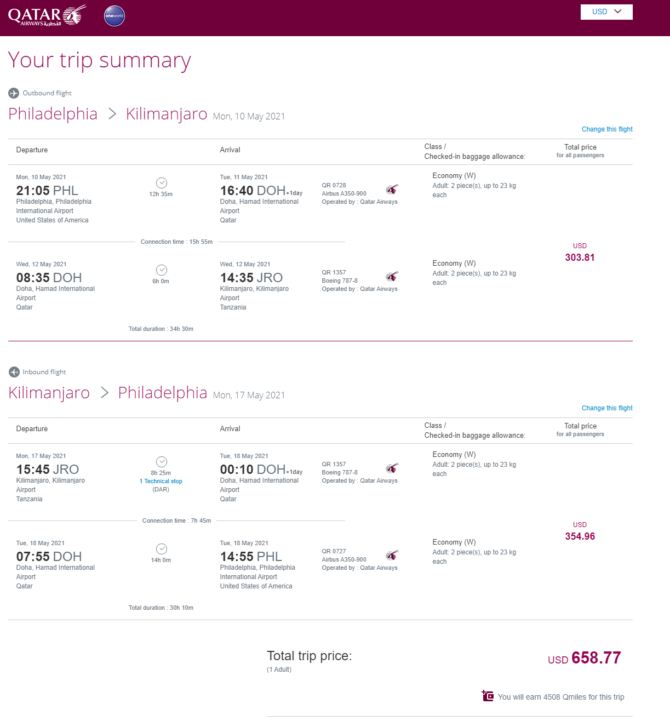Click the clock icon above 6h 0m

[161, 270]
